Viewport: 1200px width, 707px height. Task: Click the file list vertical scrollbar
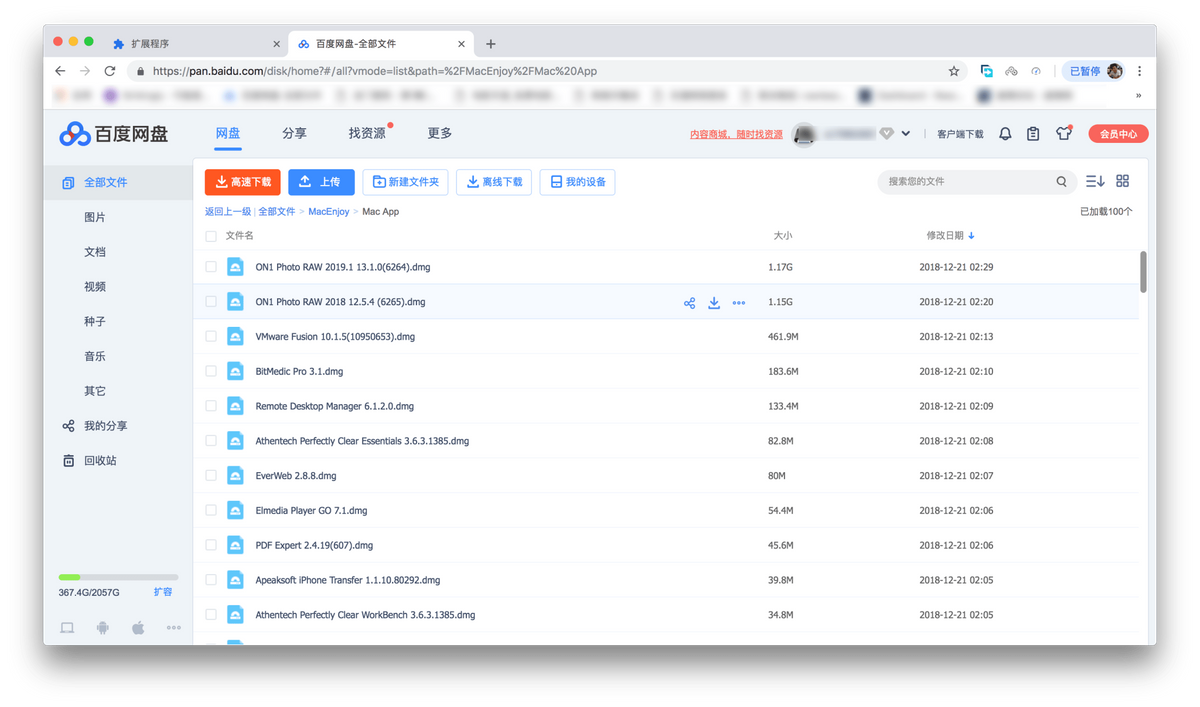tap(1143, 272)
